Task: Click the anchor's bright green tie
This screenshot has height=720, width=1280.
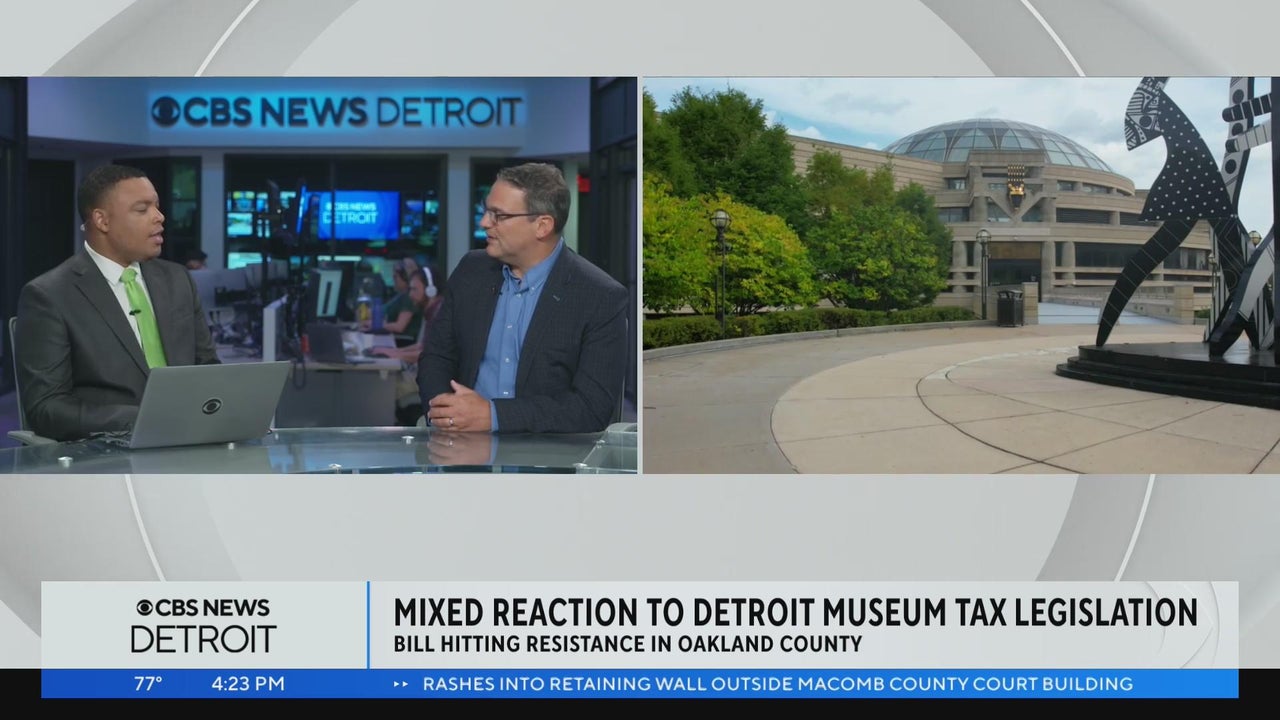Action: (x=143, y=316)
